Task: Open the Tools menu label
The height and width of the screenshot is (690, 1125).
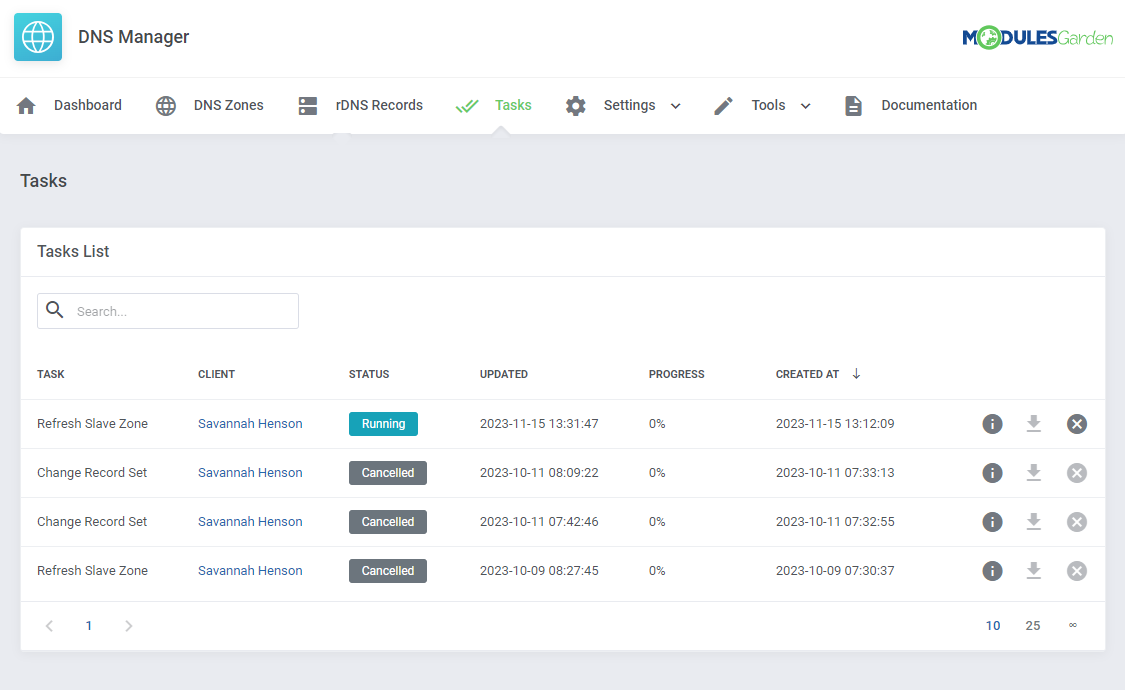Action: (x=768, y=105)
